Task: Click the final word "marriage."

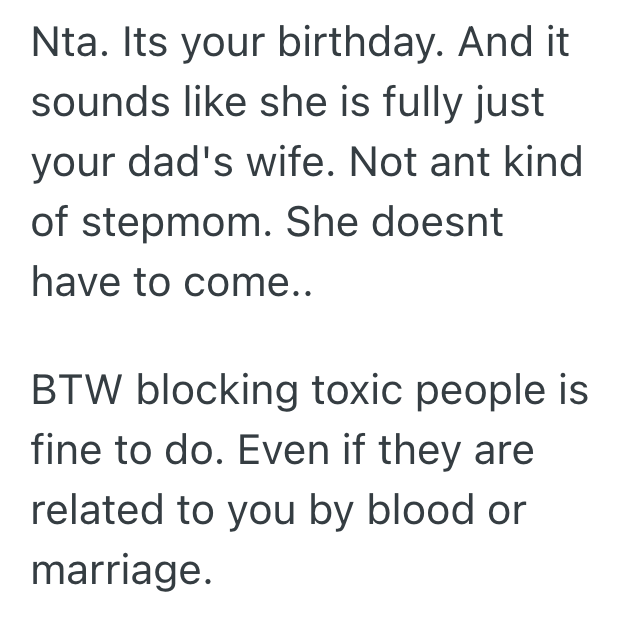Action: coord(122,571)
